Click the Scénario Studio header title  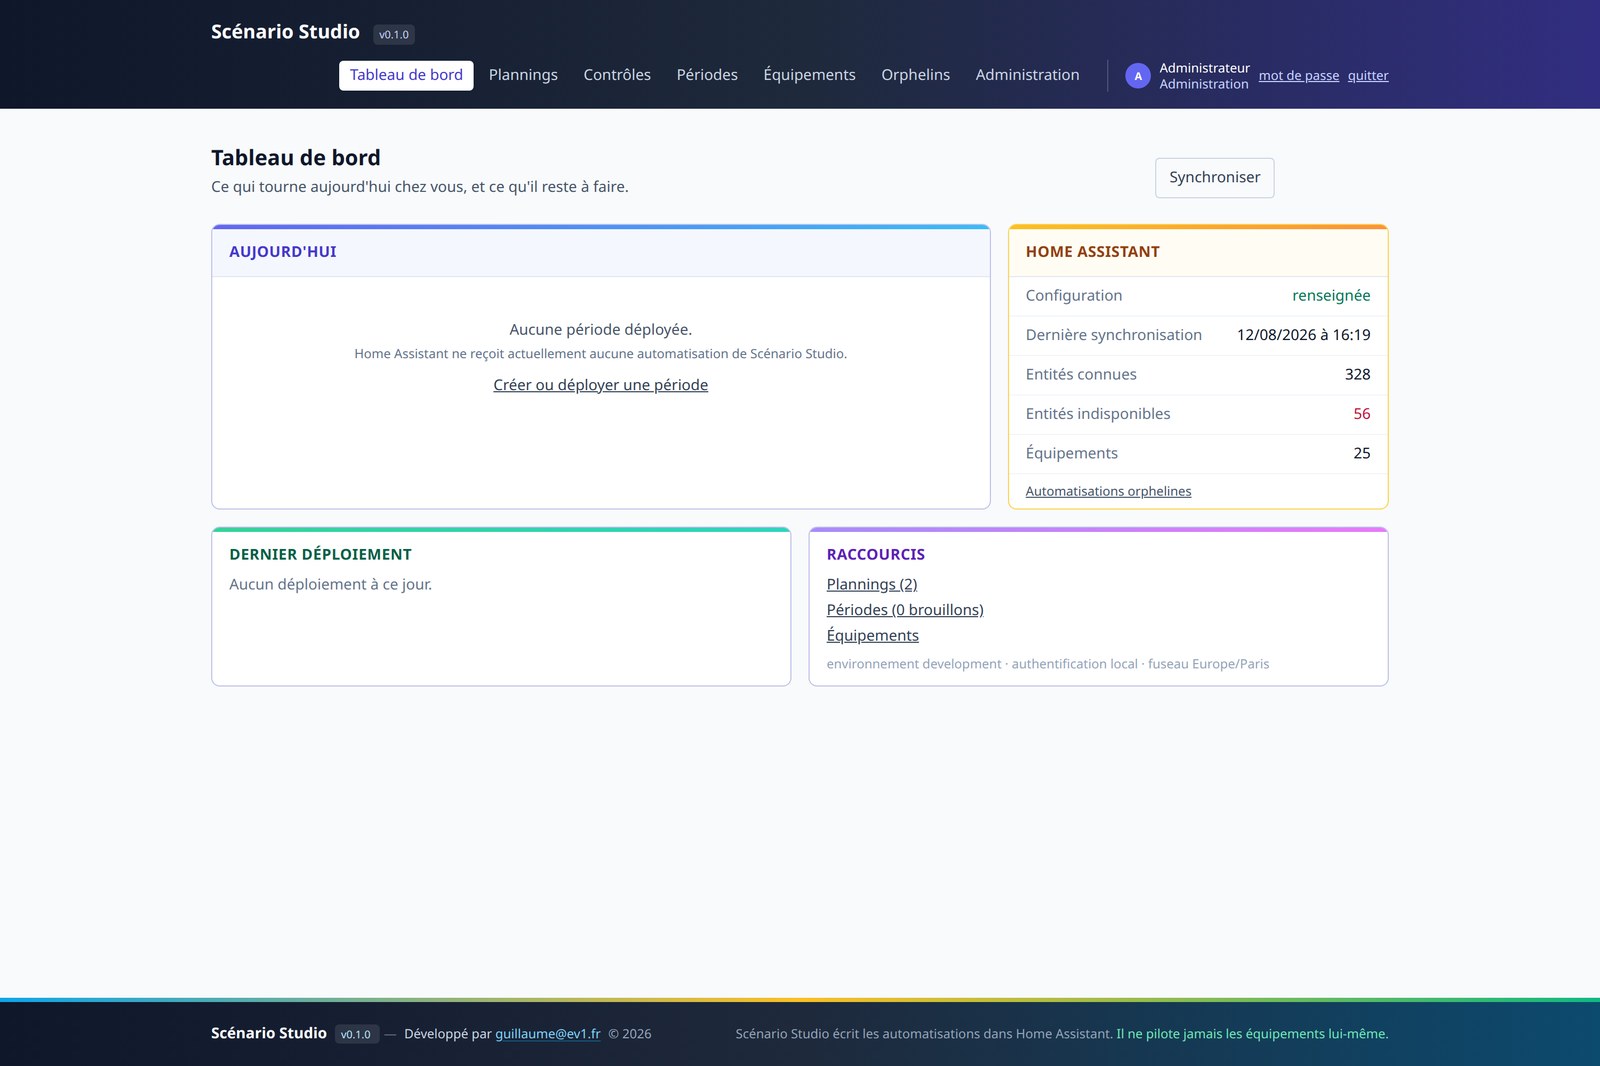pos(285,32)
